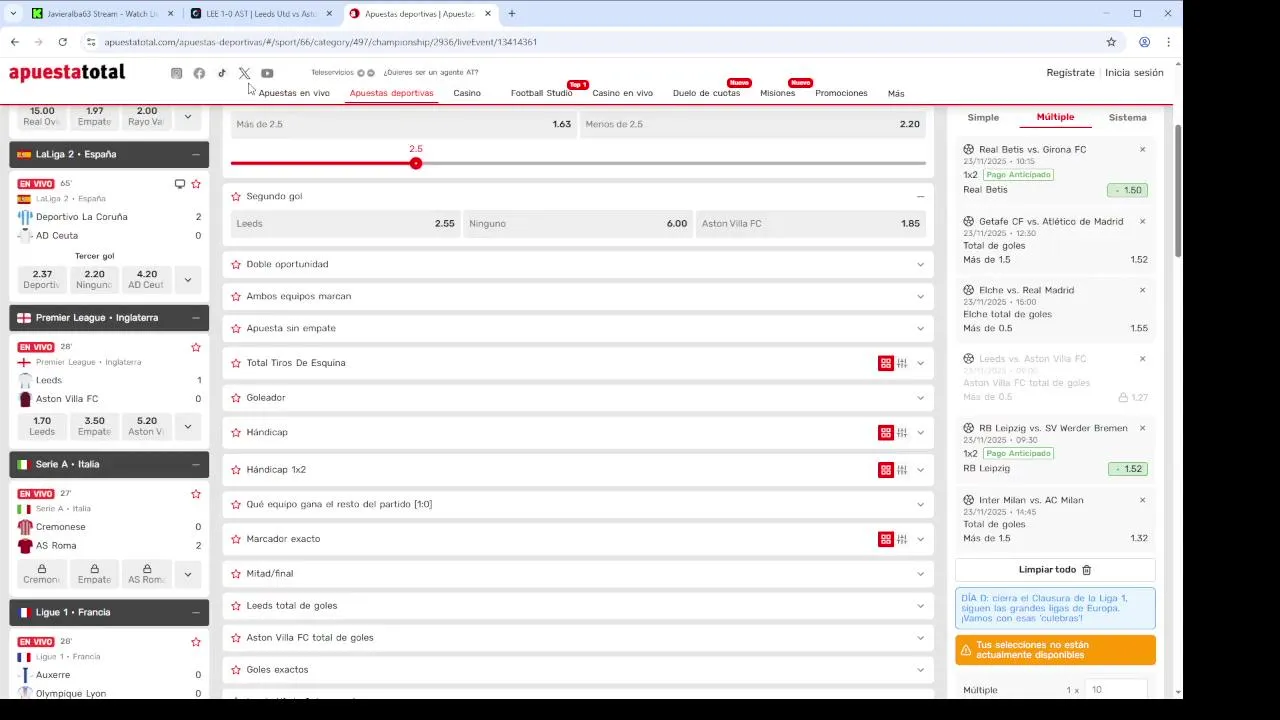Screen dimensions: 1280x720
Task: Expand more markets for Deportivo La Coruña odds
Action: click(x=187, y=279)
